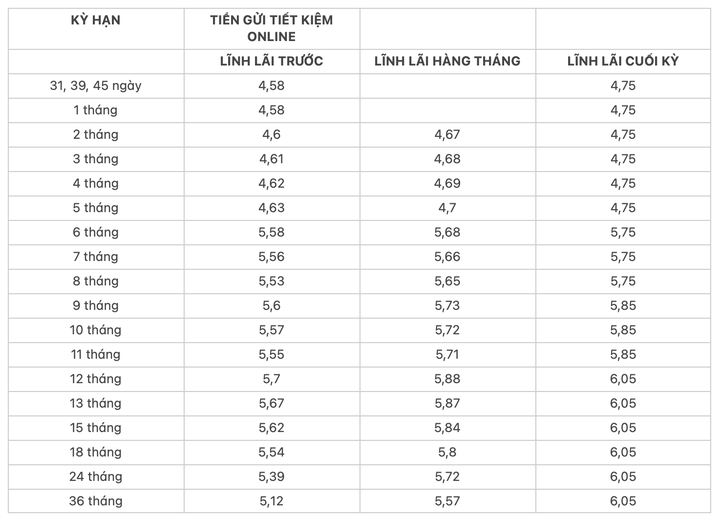Click the 5,84 value in 15 tháng row
720x521 pixels.
click(x=447, y=427)
